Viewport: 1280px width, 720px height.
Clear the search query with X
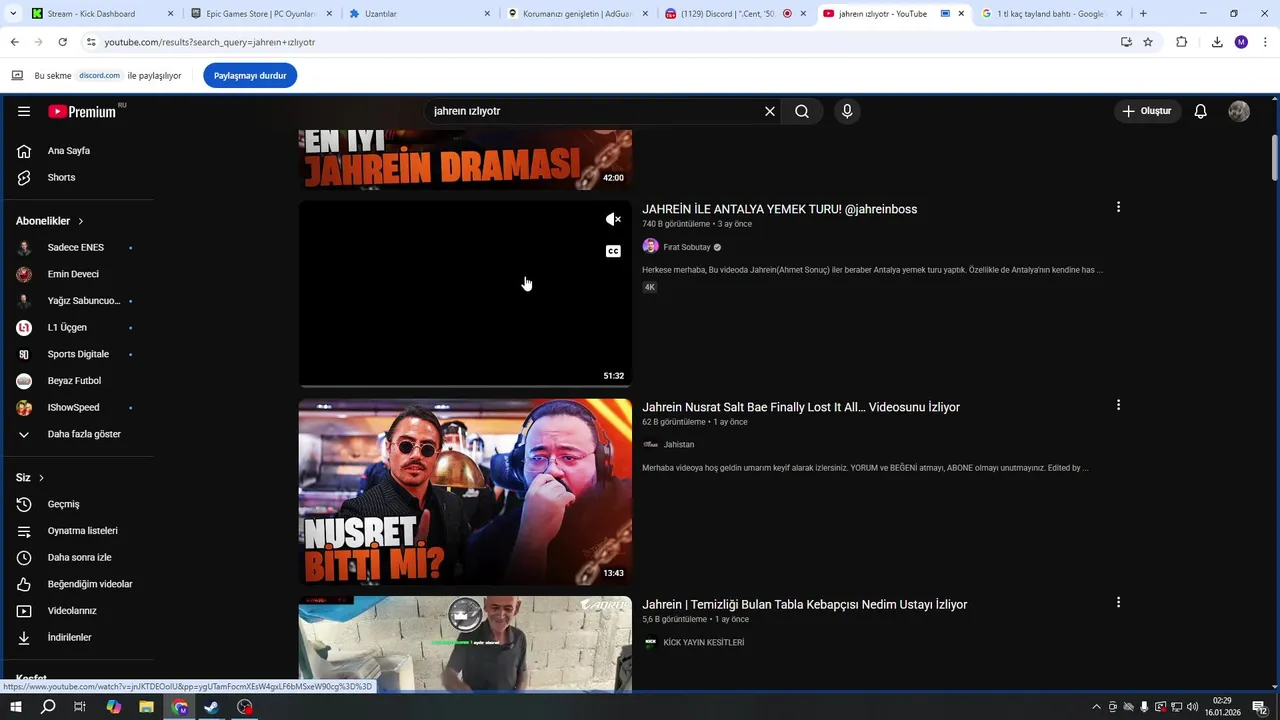coord(770,111)
